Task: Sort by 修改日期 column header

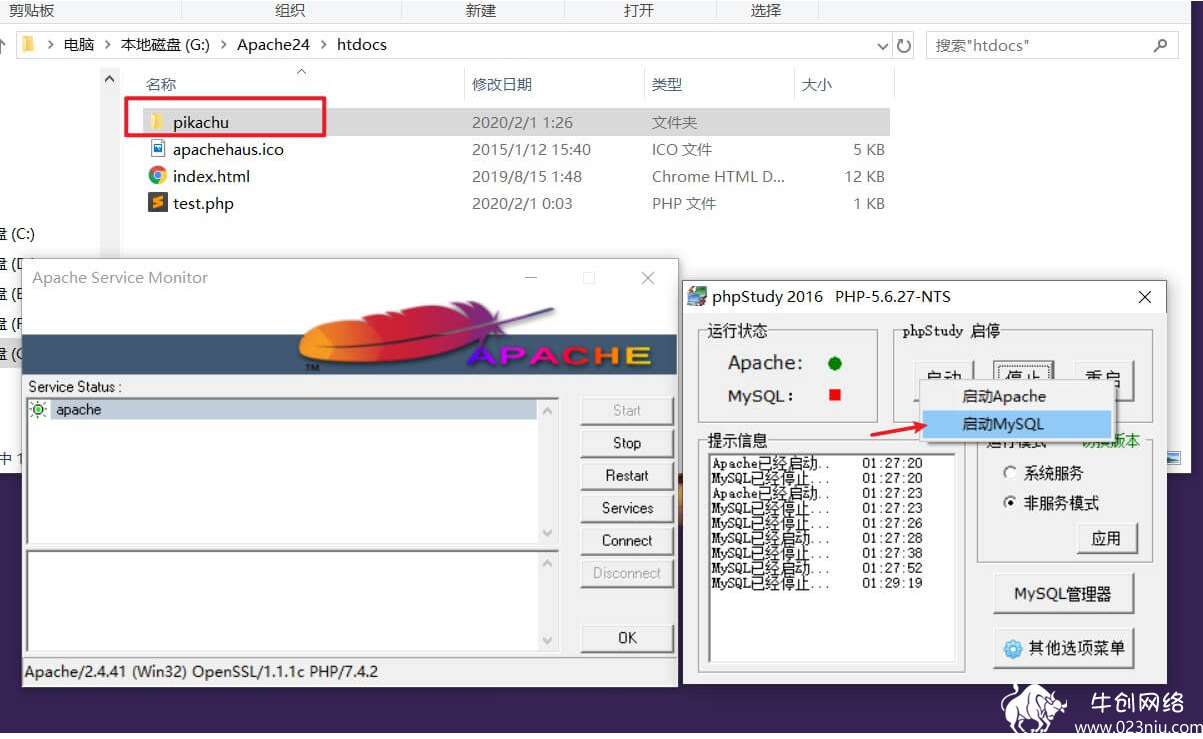Action: coord(502,85)
